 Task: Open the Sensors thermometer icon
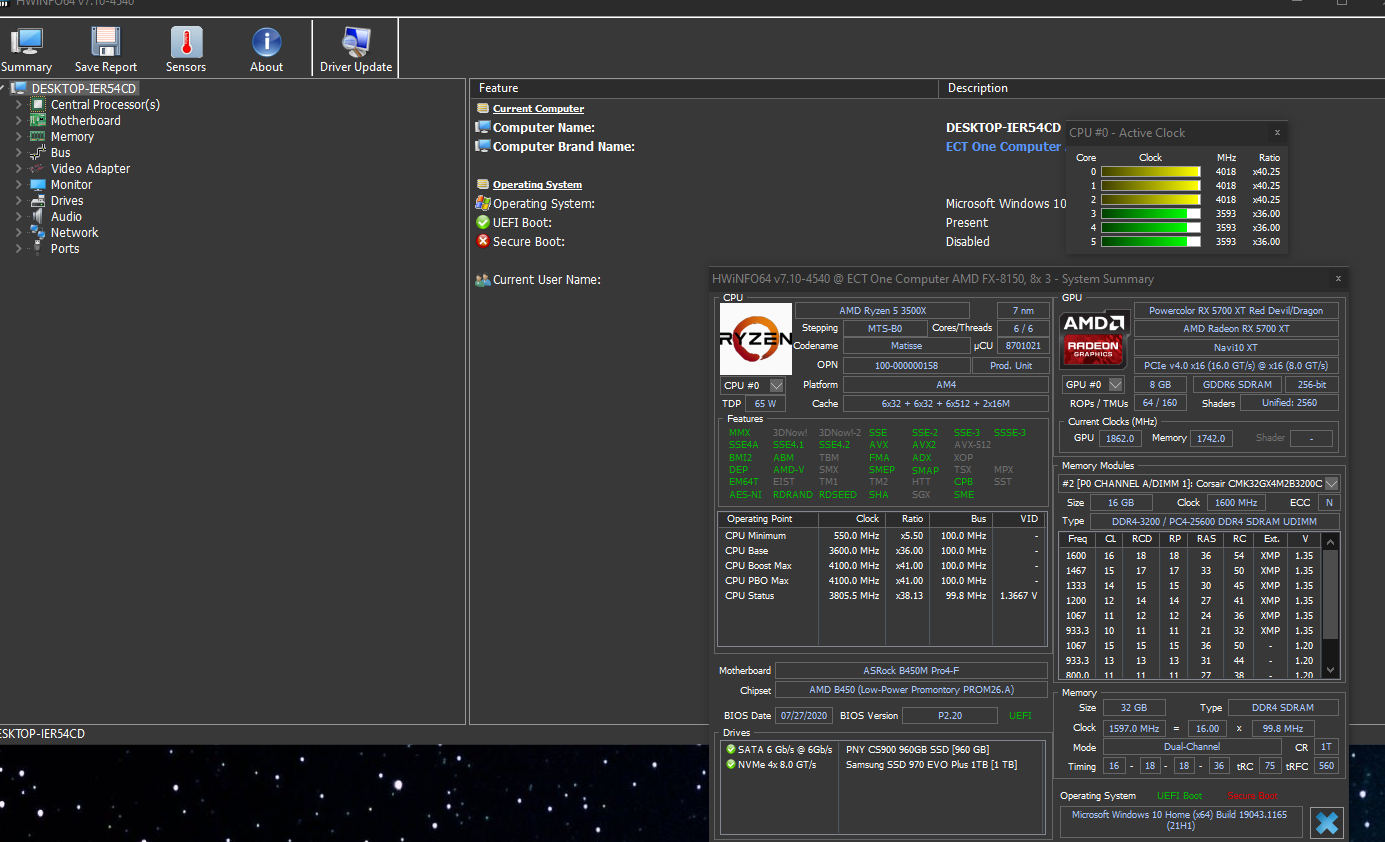tap(186, 42)
